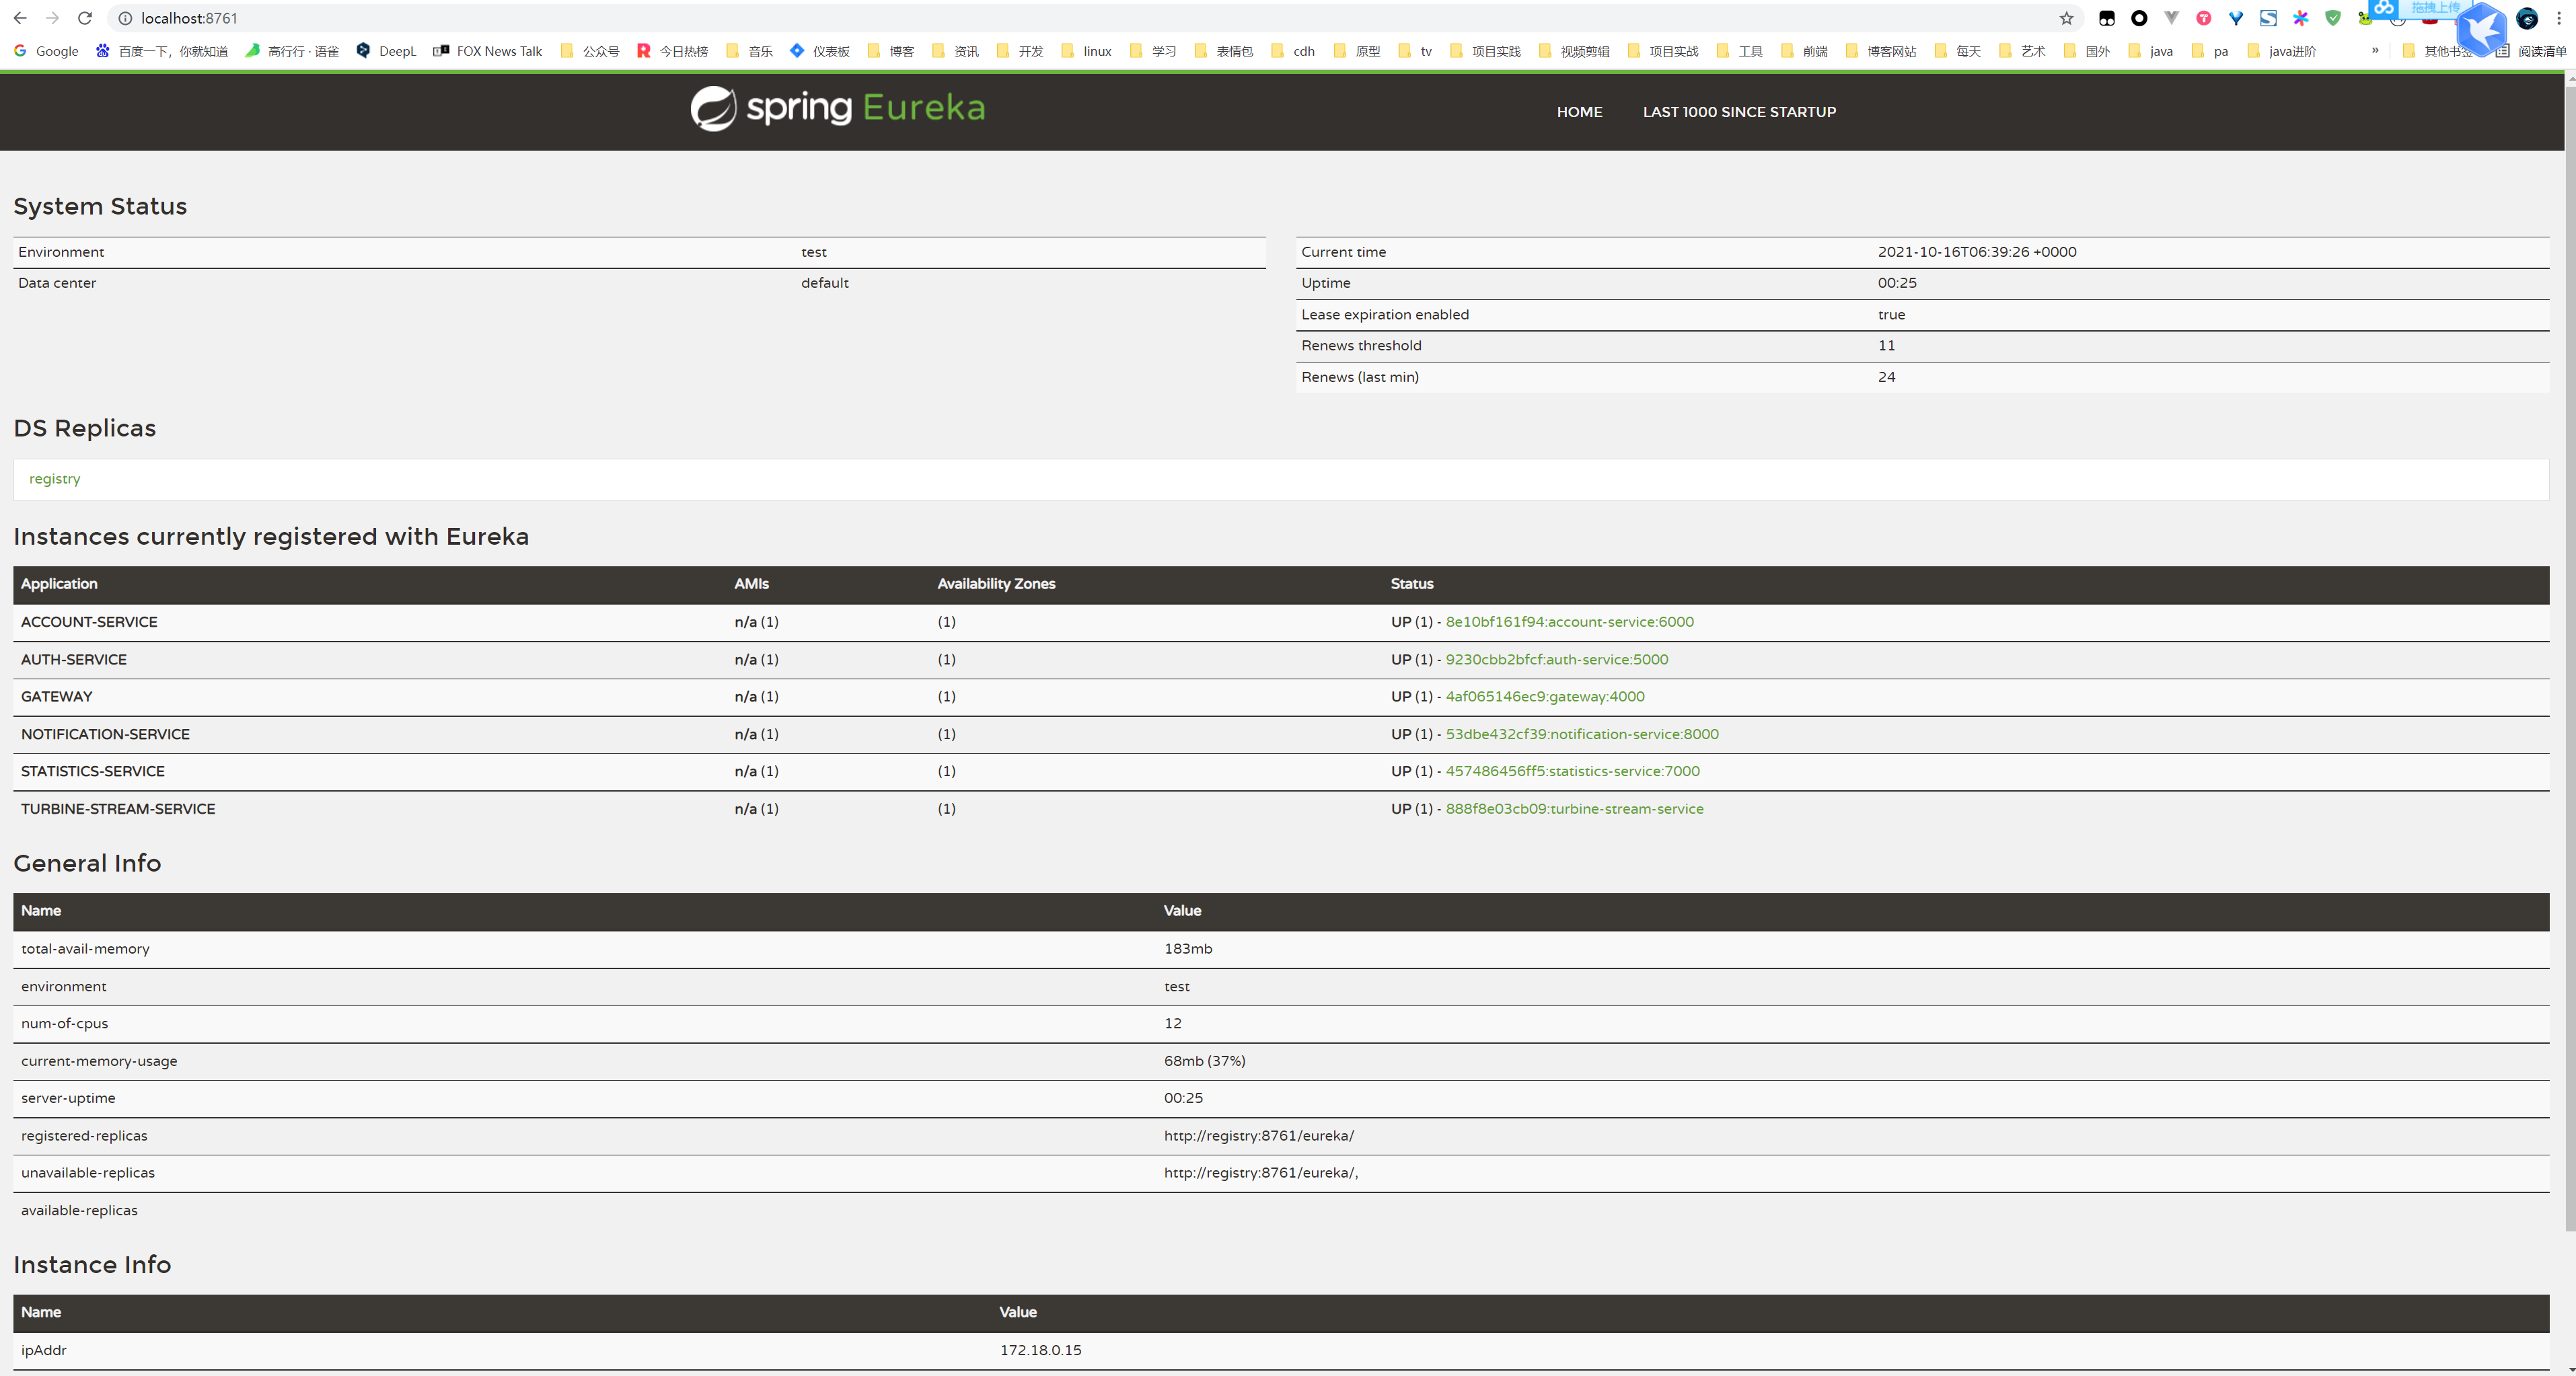Open the auth-service:5000 instance link

point(1556,660)
